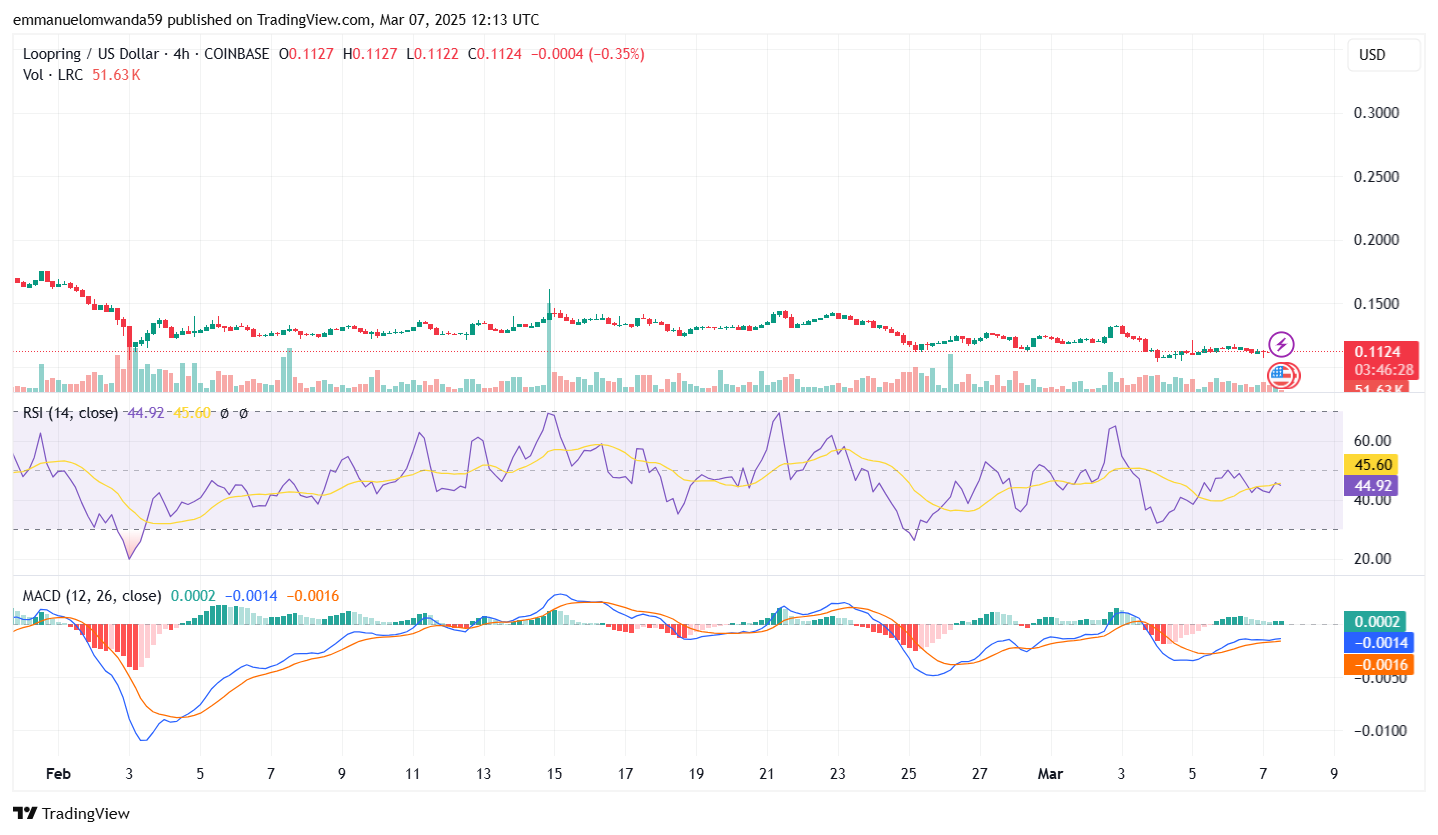
Task: Click the 03:46:28 bar countdown timer
Action: [x=1384, y=369]
